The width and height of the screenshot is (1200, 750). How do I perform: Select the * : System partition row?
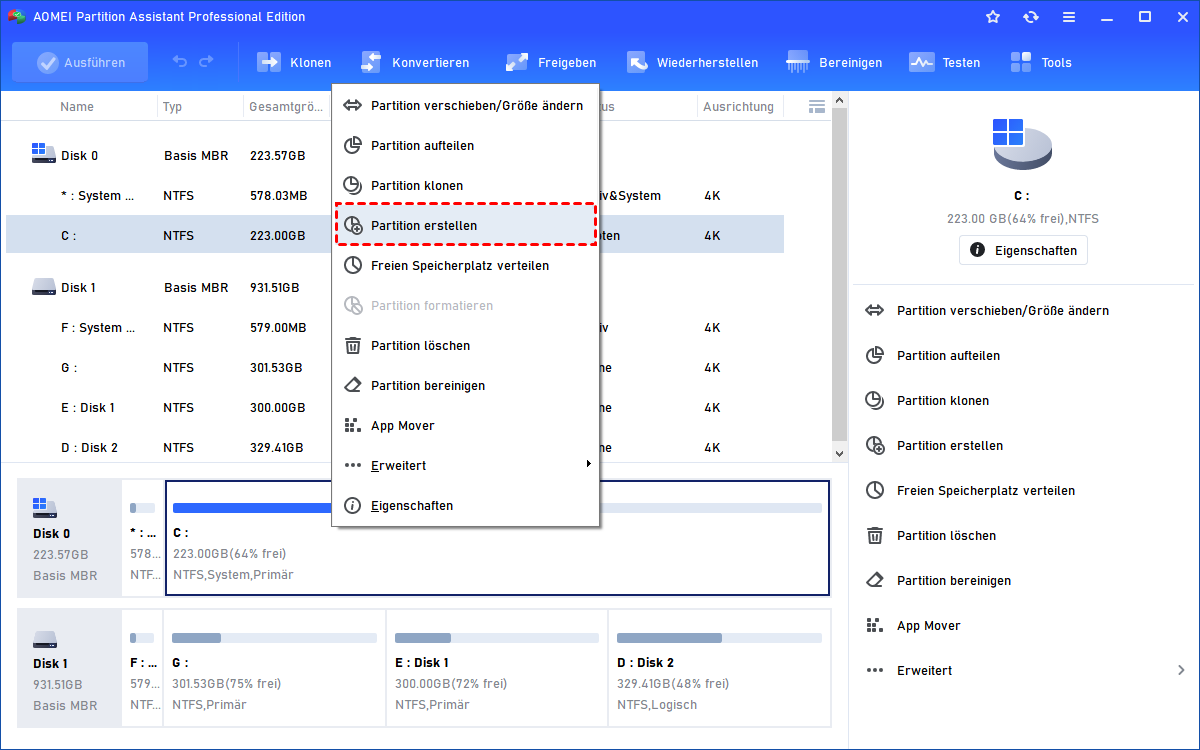pos(395,195)
